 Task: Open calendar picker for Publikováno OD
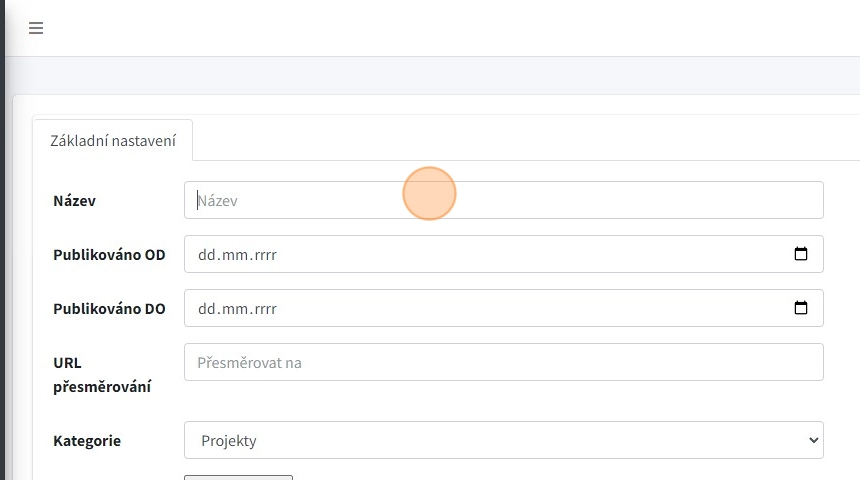pyautogui.click(x=800, y=254)
